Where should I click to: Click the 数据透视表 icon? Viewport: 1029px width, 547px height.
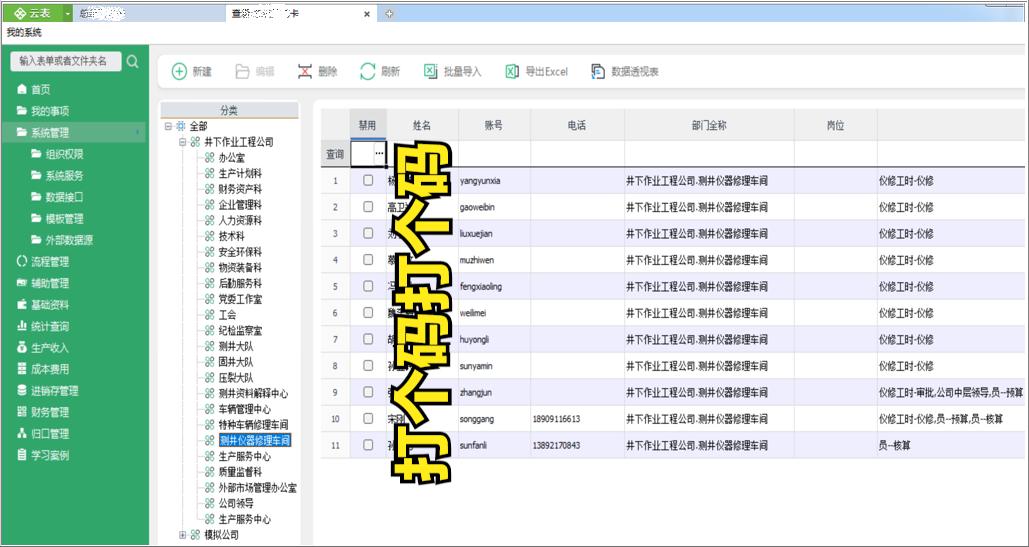[x=597, y=71]
